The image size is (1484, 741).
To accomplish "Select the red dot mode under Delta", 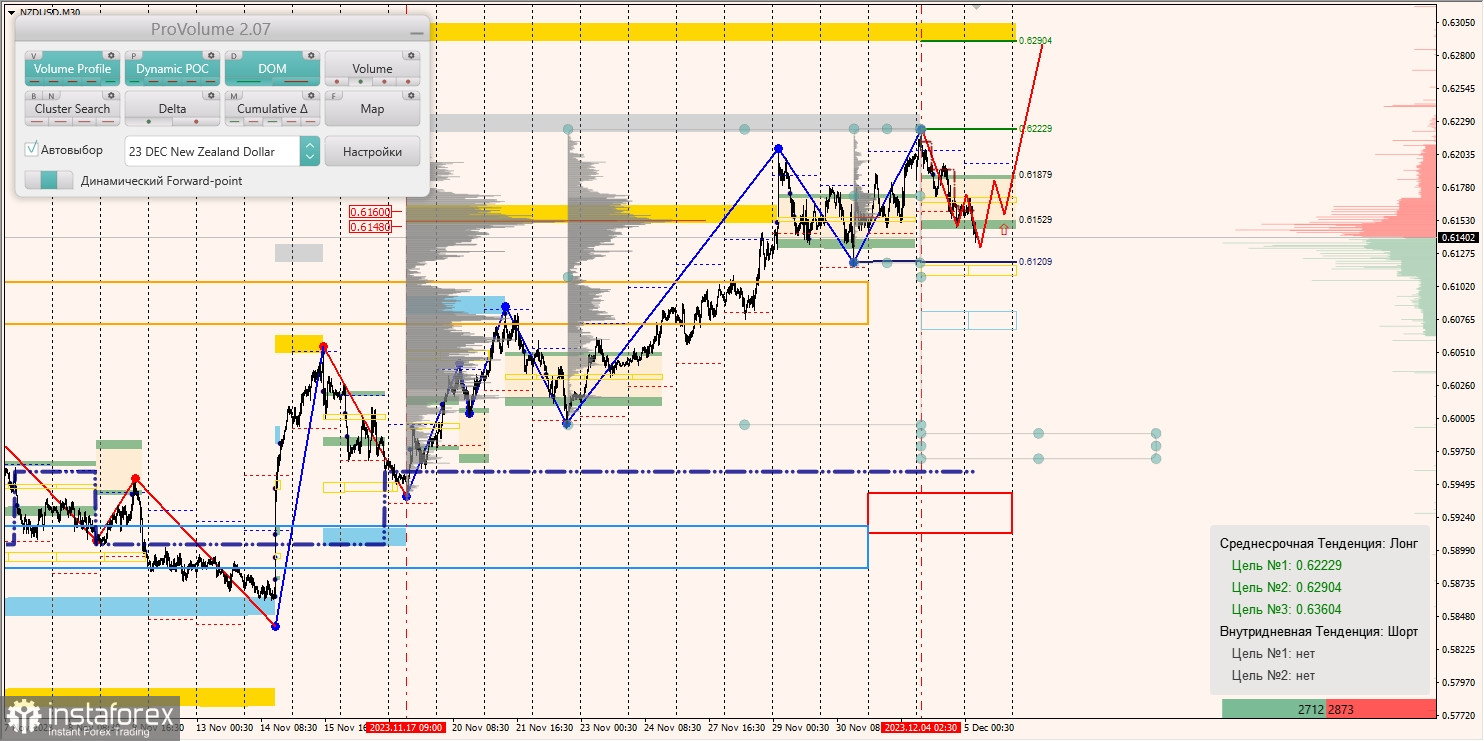I will (196, 121).
